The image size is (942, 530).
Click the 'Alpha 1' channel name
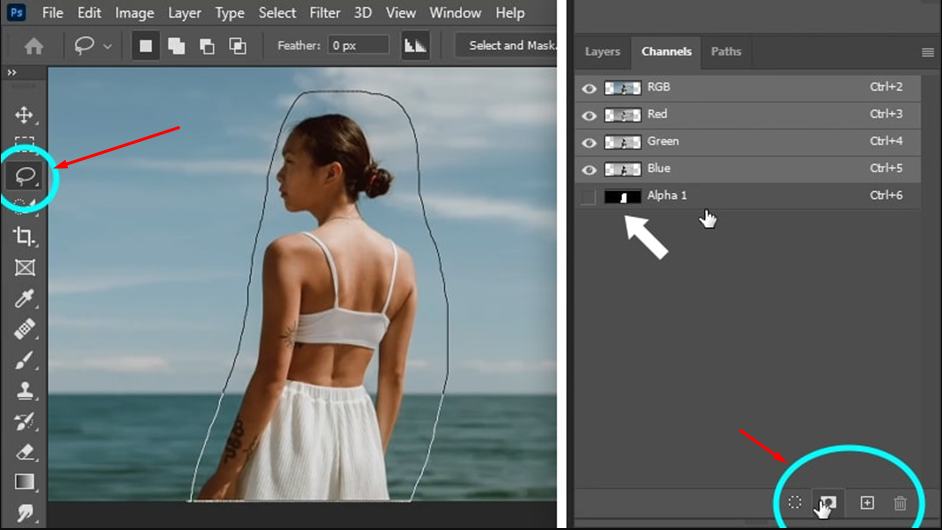[667, 195]
